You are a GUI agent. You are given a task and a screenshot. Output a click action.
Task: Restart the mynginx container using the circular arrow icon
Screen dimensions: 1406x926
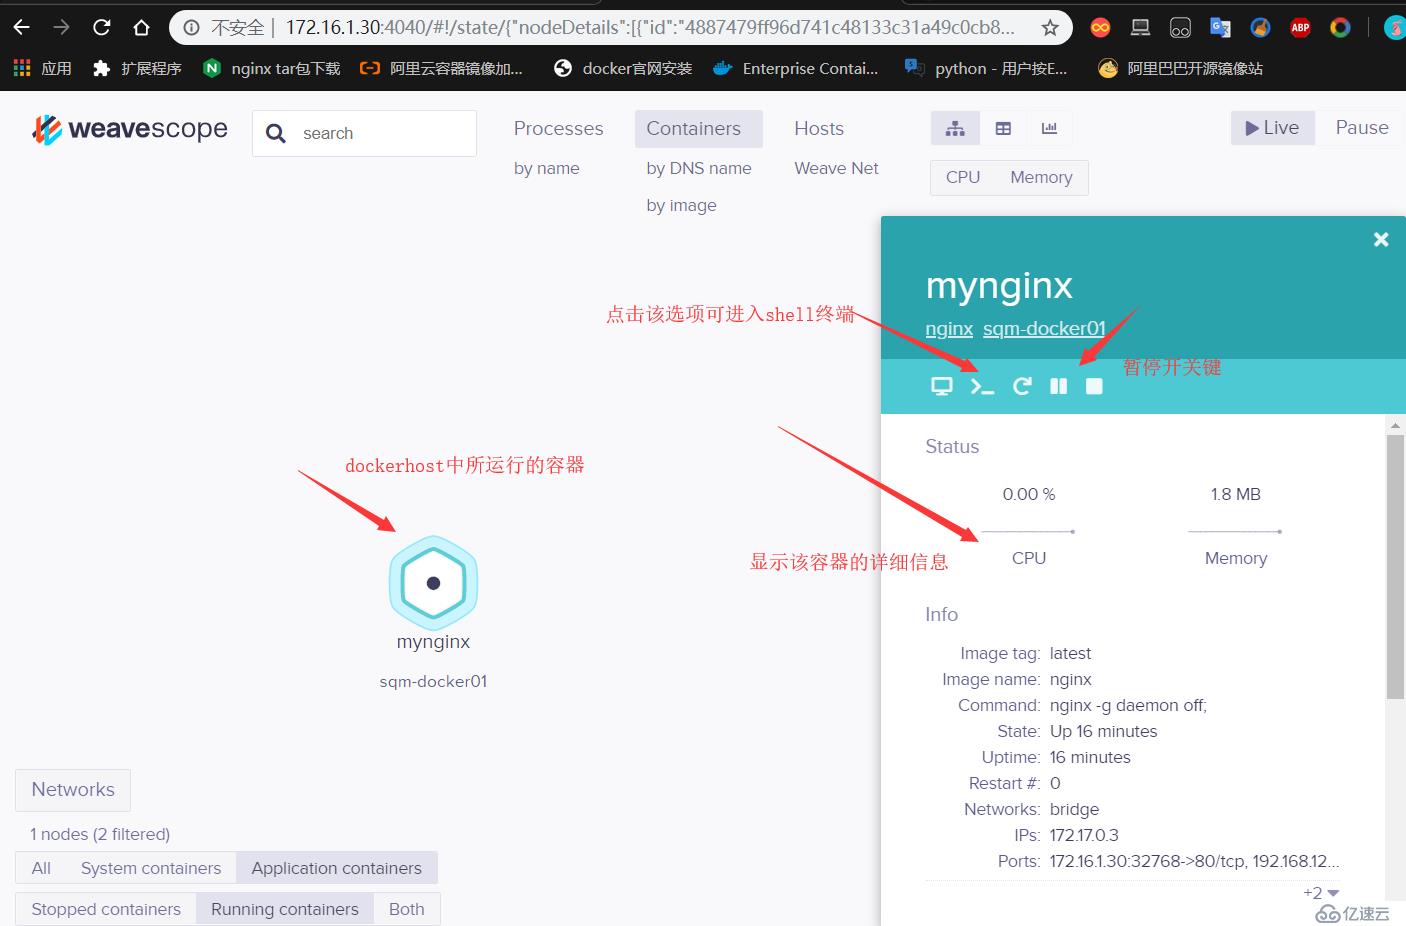click(x=1021, y=387)
